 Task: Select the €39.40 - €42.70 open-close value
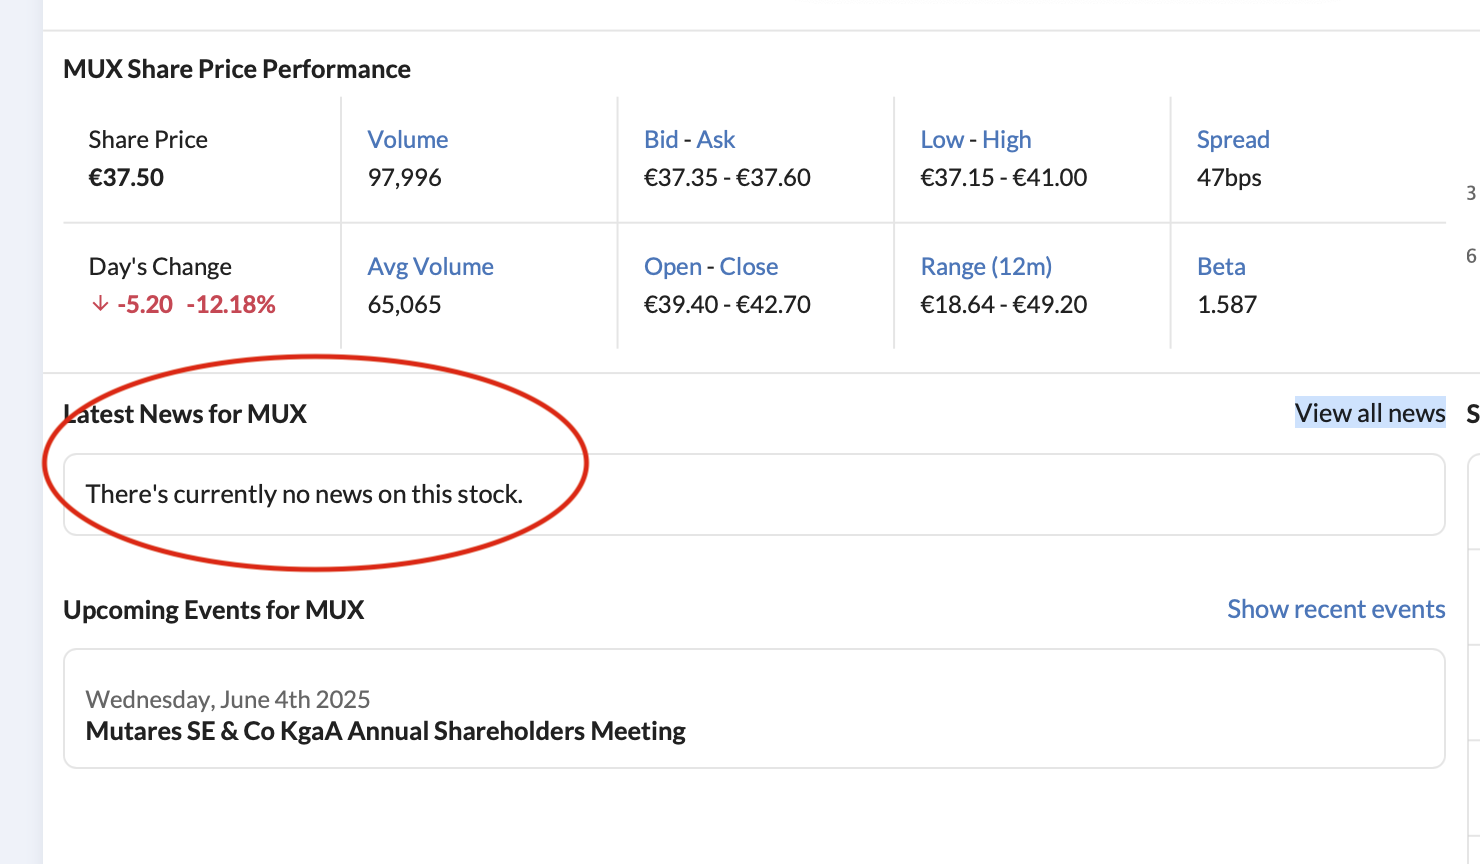point(727,305)
